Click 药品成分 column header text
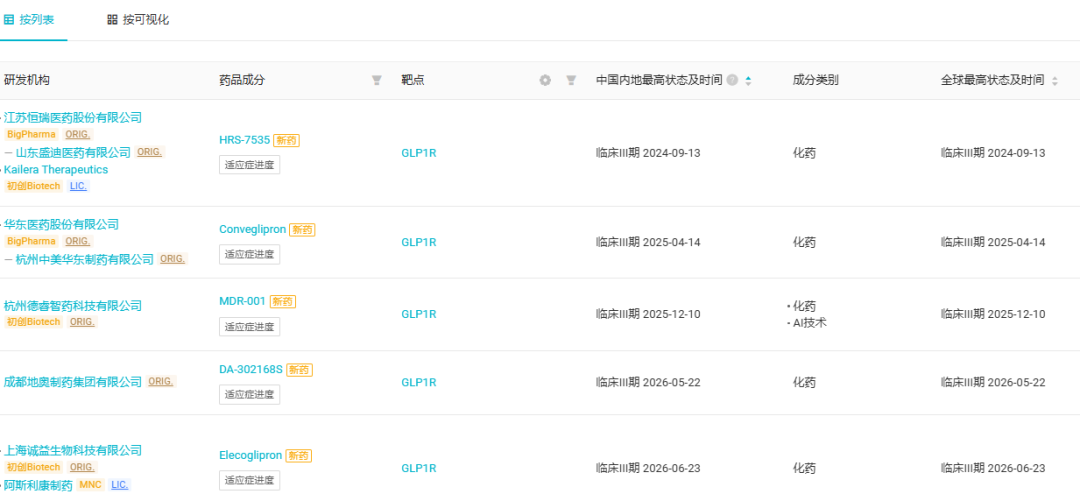 pos(242,81)
